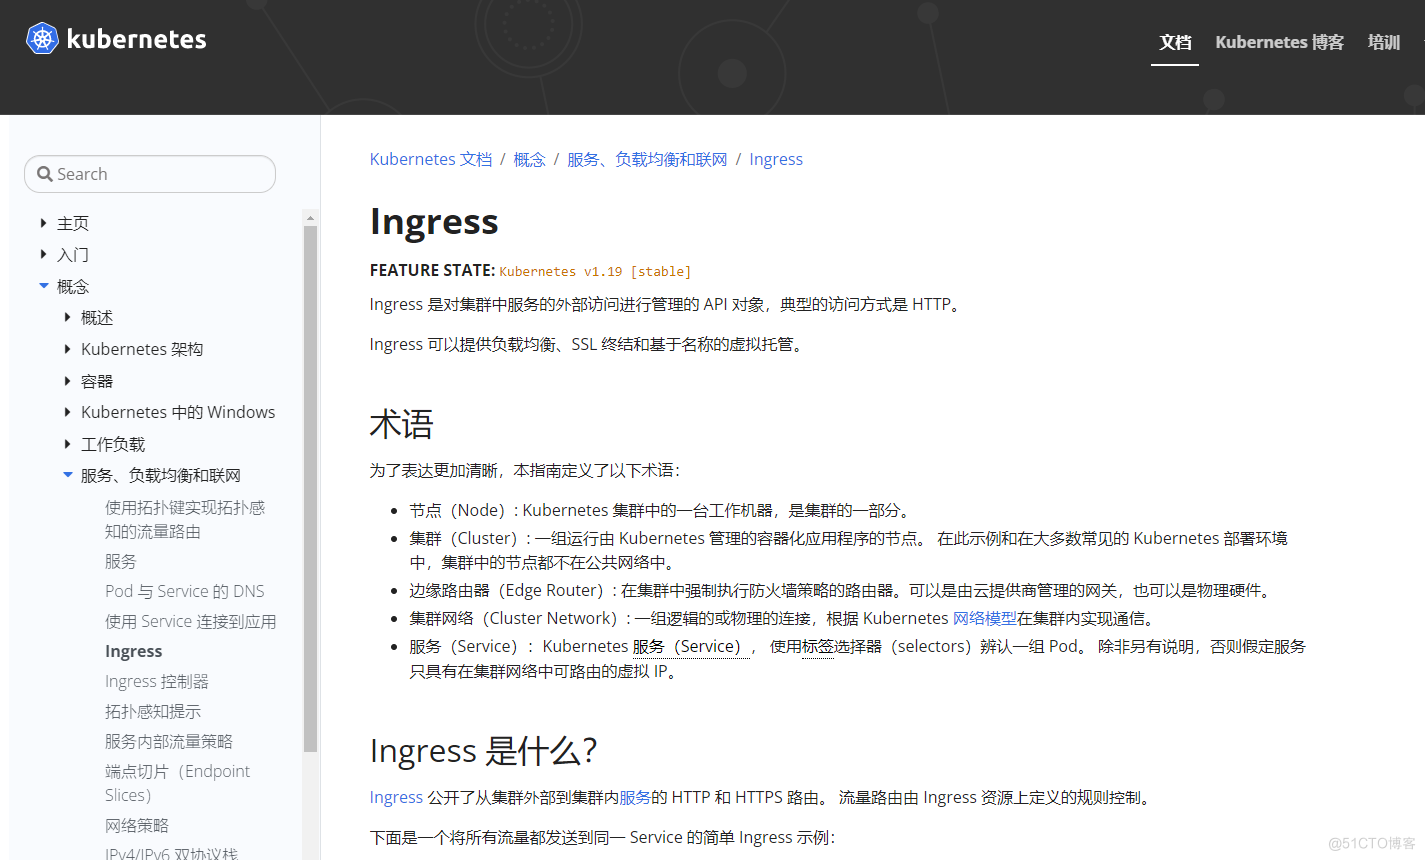Click the magnifier icon in the search box

point(45,173)
